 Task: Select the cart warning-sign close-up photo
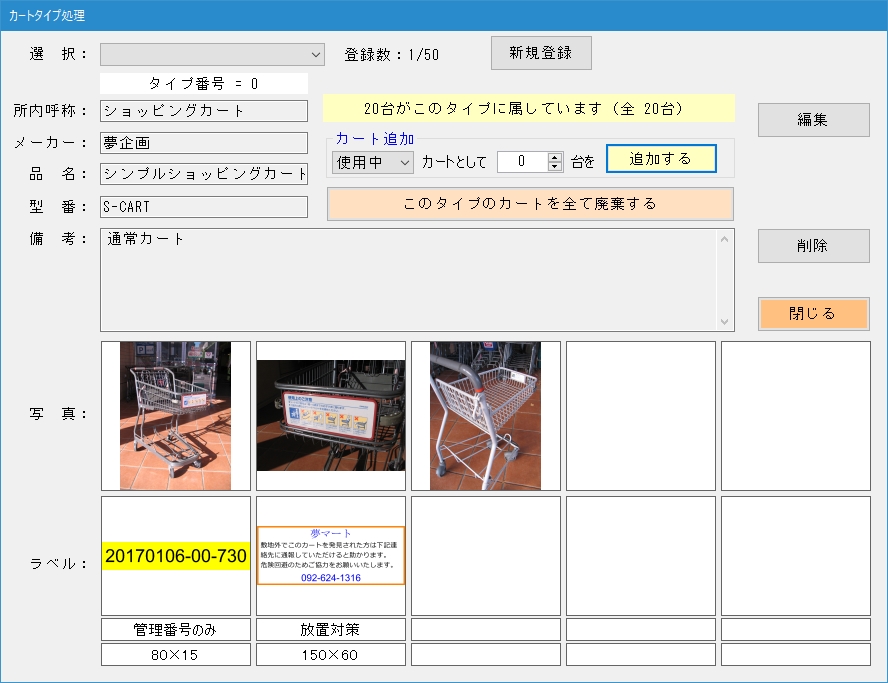331,416
